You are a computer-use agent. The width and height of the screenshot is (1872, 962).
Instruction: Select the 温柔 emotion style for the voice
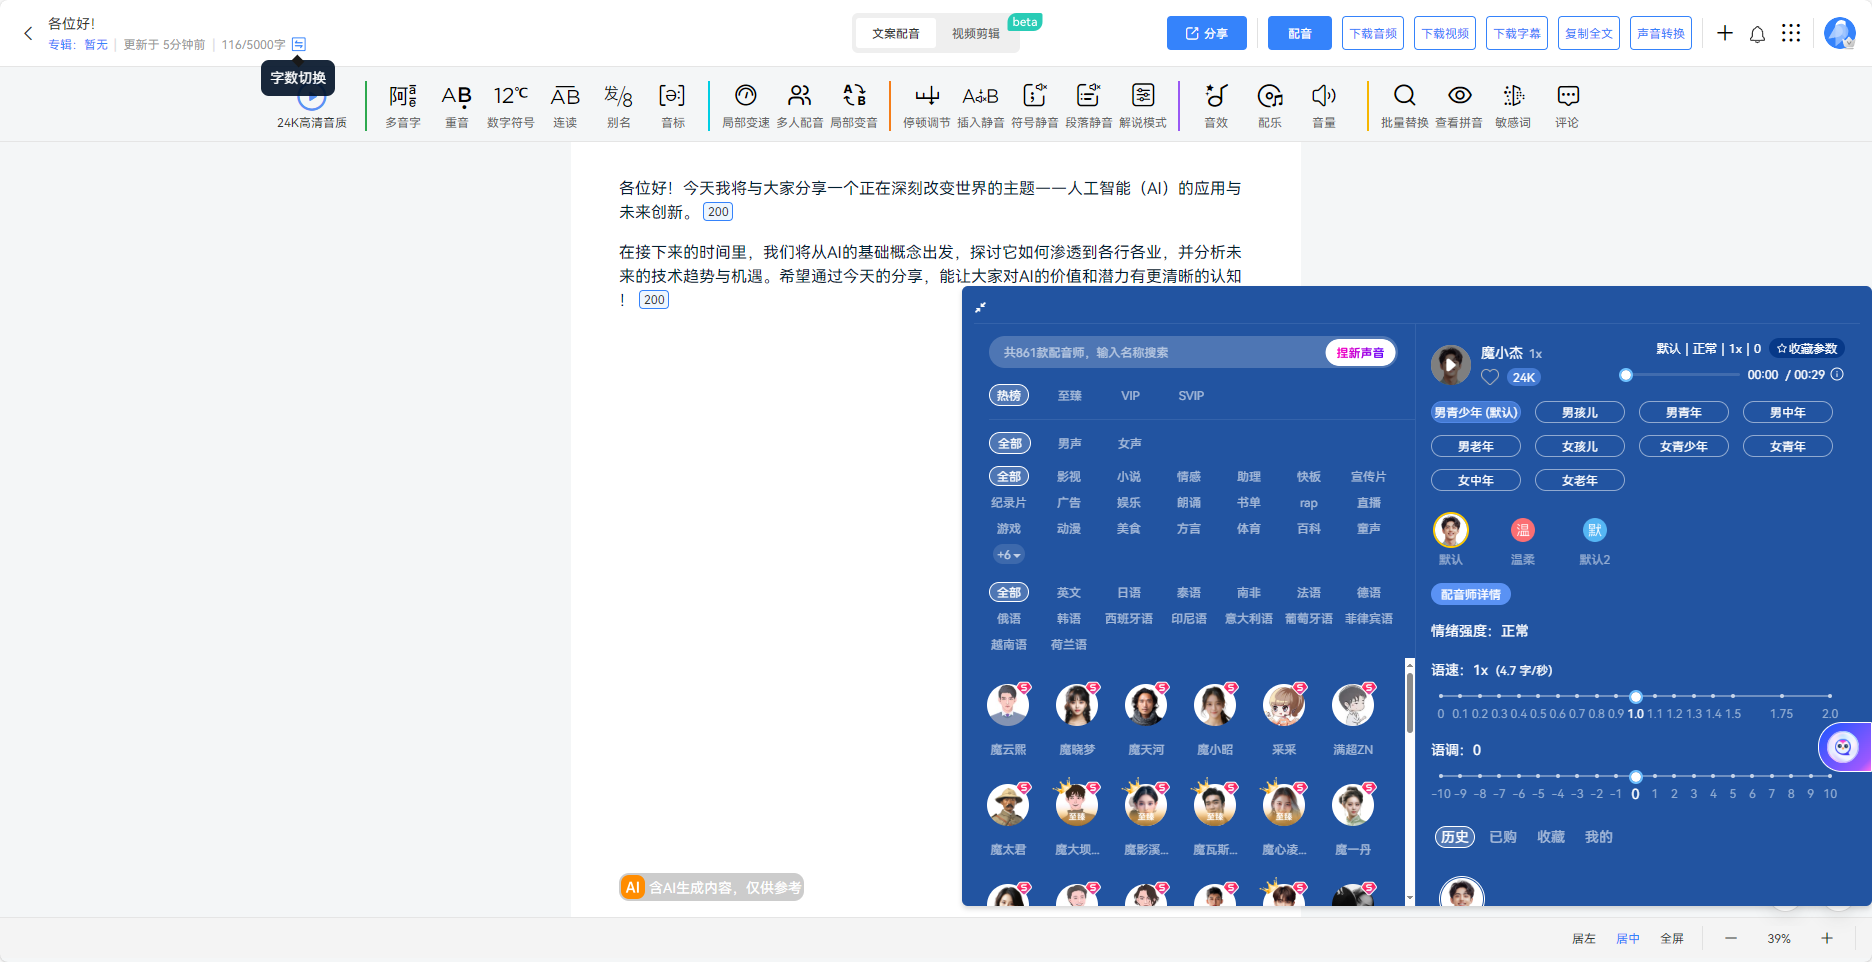1522,530
